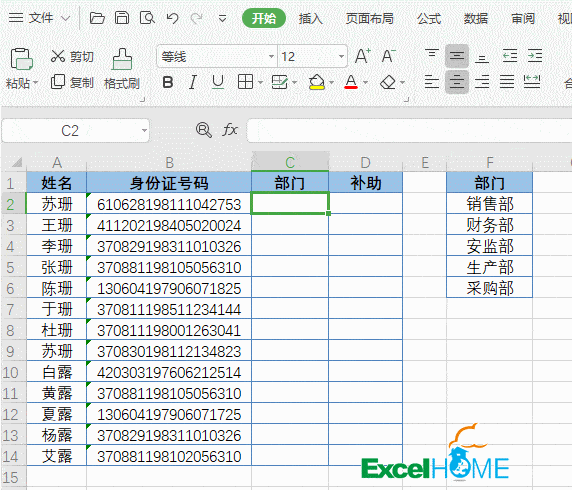Open the 文件 menu
The height and width of the screenshot is (490, 572).
(x=41, y=18)
